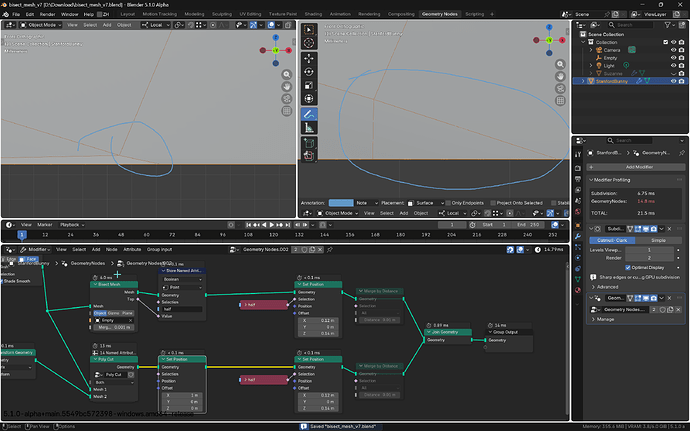The height and width of the screenshot is (431, 690).
Task: Open the Render menu
Action: [x=48, y=14]
